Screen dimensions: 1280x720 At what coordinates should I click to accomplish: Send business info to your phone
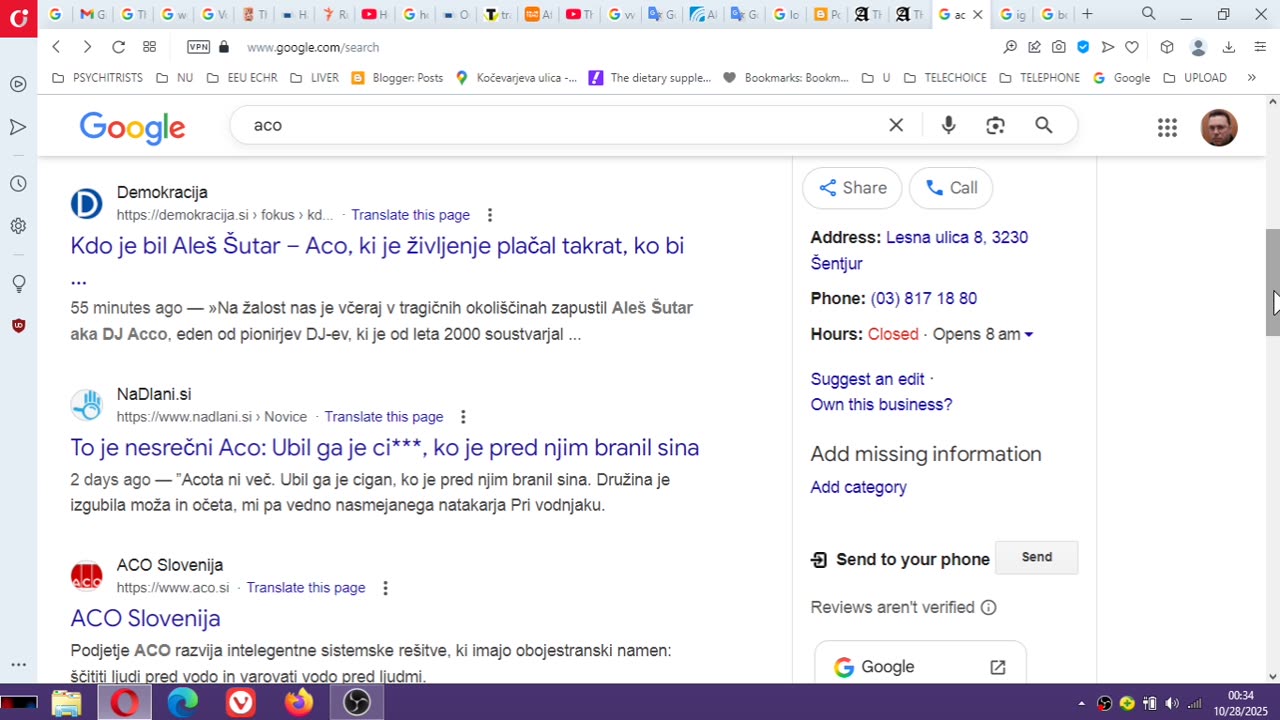1036,557
